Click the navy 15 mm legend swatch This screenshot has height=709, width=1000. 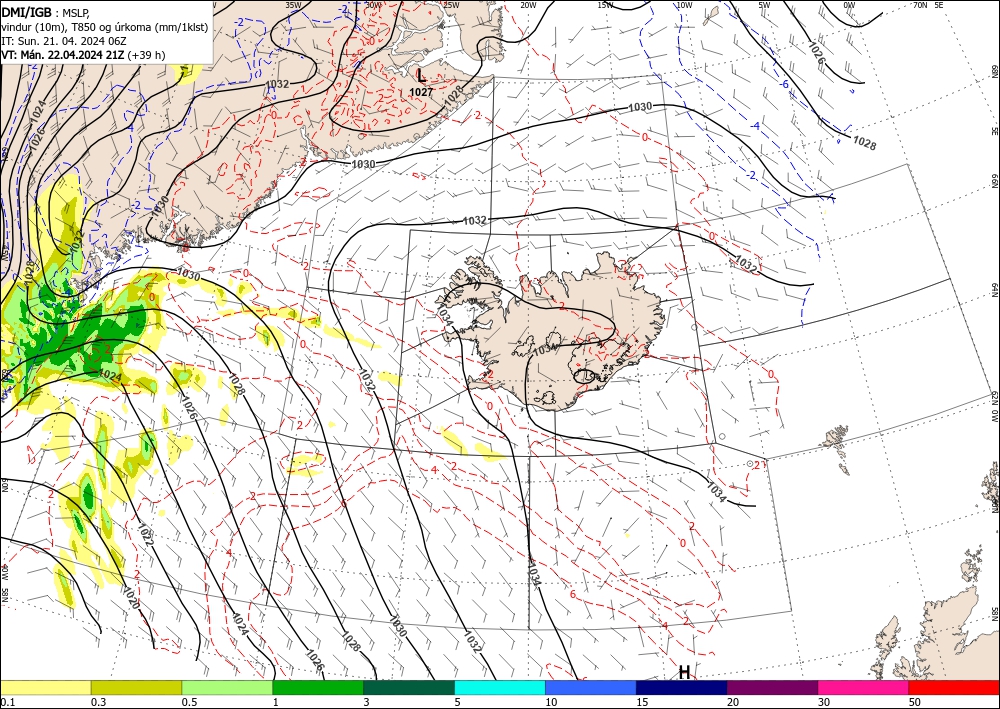tap(682, 687)
